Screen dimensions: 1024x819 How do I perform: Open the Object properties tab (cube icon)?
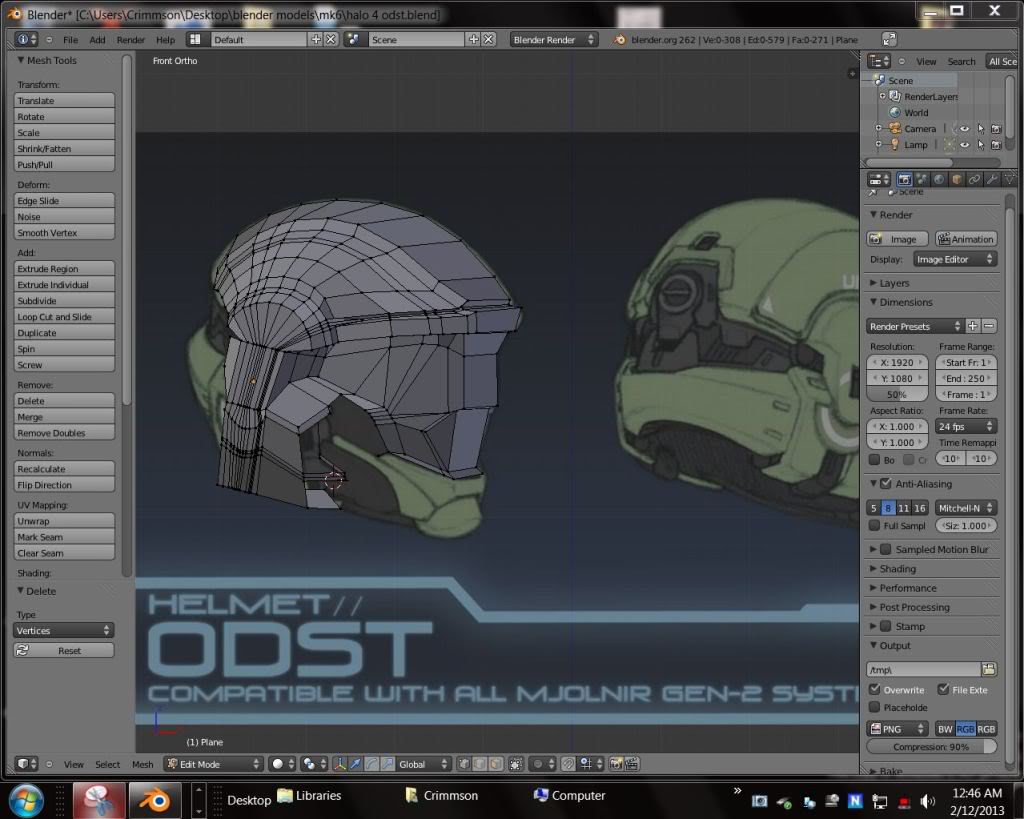point(957,179)
